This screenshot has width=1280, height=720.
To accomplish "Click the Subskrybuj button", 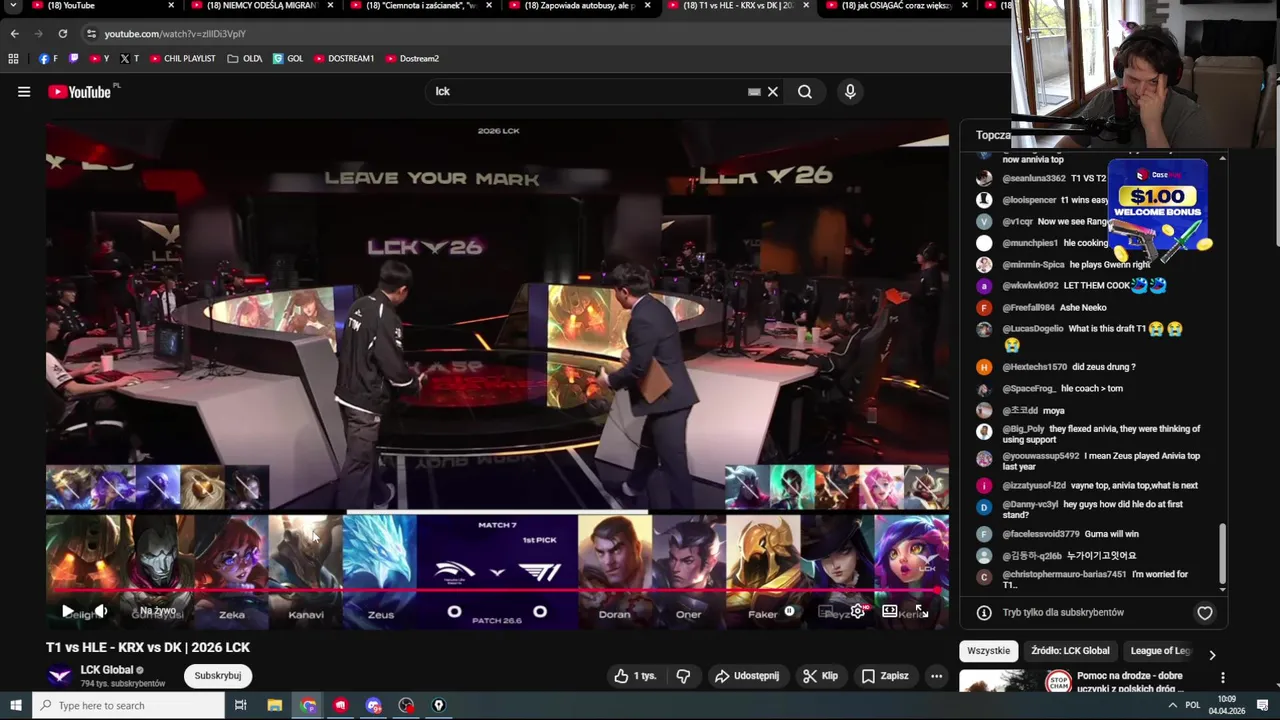I will (218, 676).
